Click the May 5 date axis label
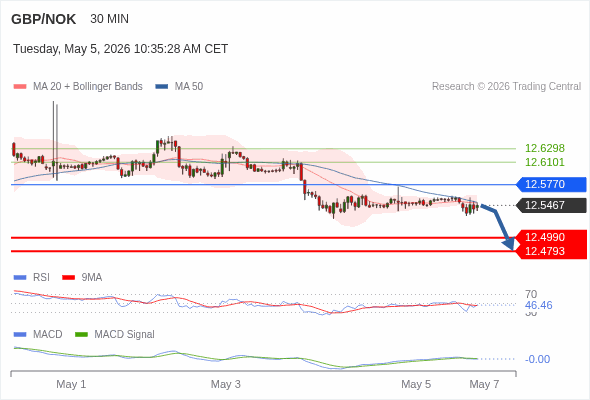 [x=416, y=384]
